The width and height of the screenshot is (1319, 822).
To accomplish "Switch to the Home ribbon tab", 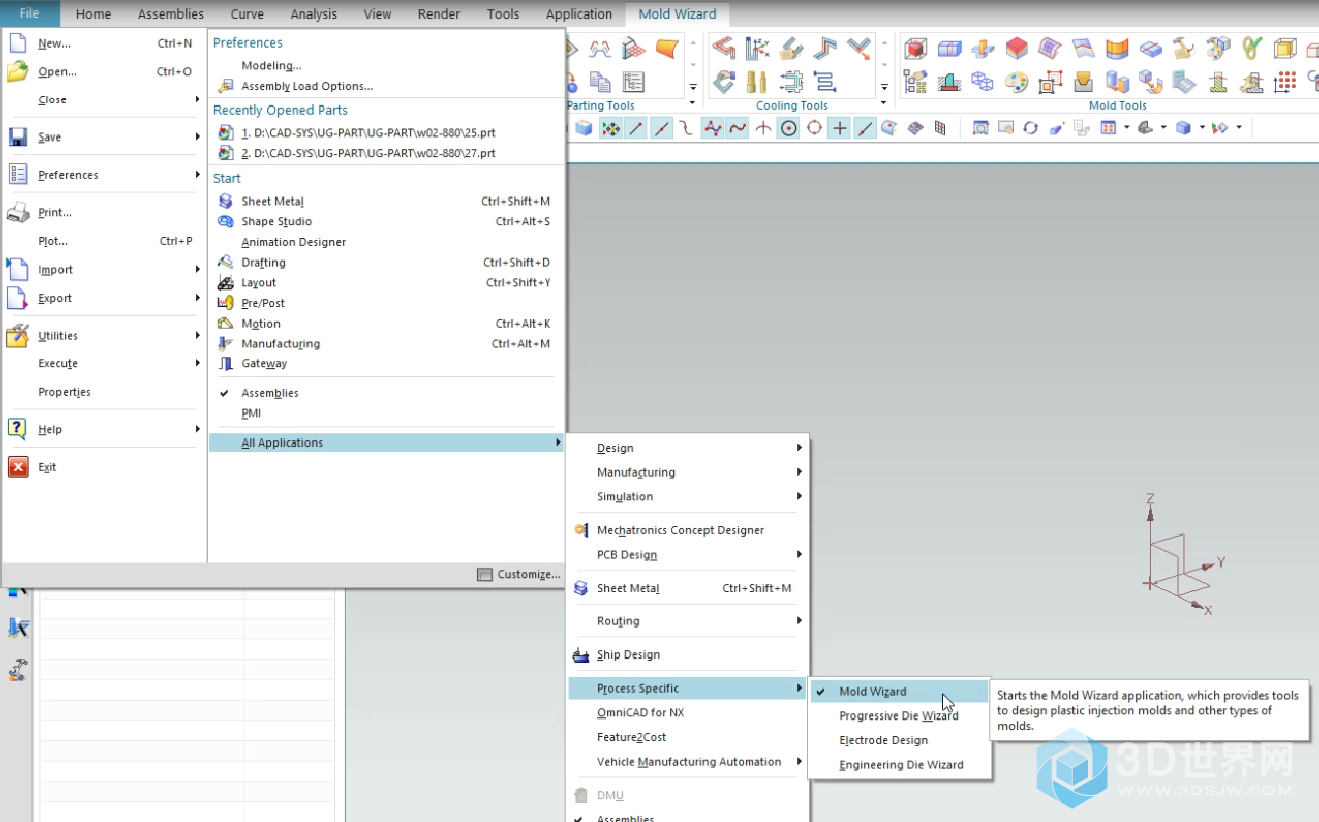I will (x=94, y=14).
